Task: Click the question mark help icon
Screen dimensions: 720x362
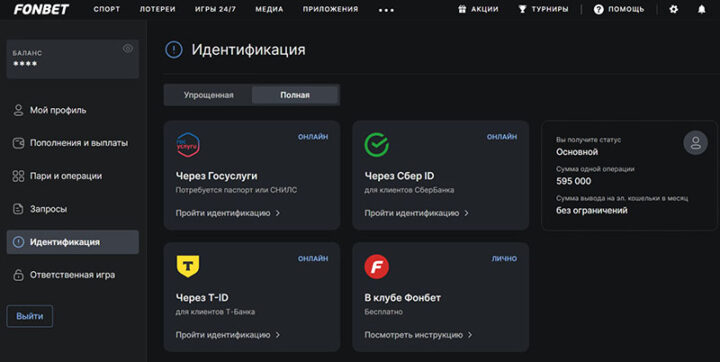Action: pyautogui.click(x=598, y=9)
